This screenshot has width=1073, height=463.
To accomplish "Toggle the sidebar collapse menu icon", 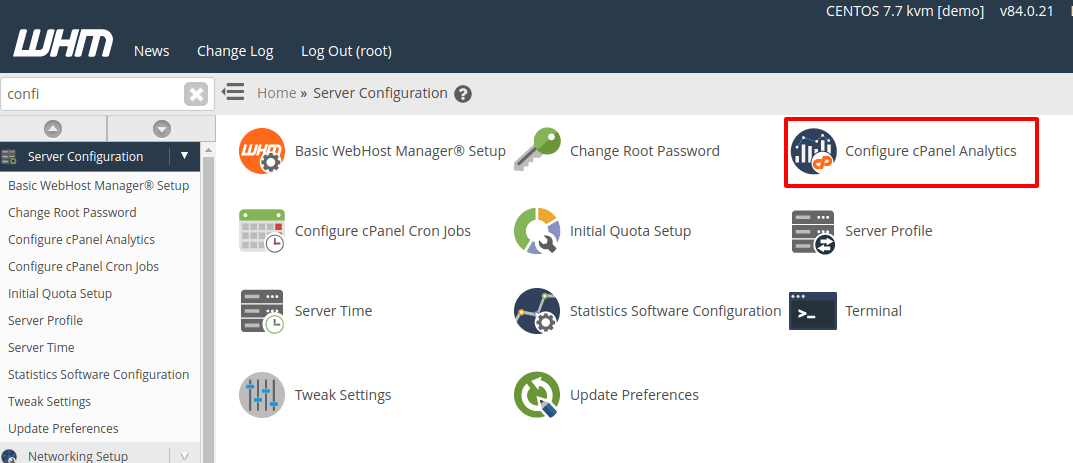I will tap(233, 92).
